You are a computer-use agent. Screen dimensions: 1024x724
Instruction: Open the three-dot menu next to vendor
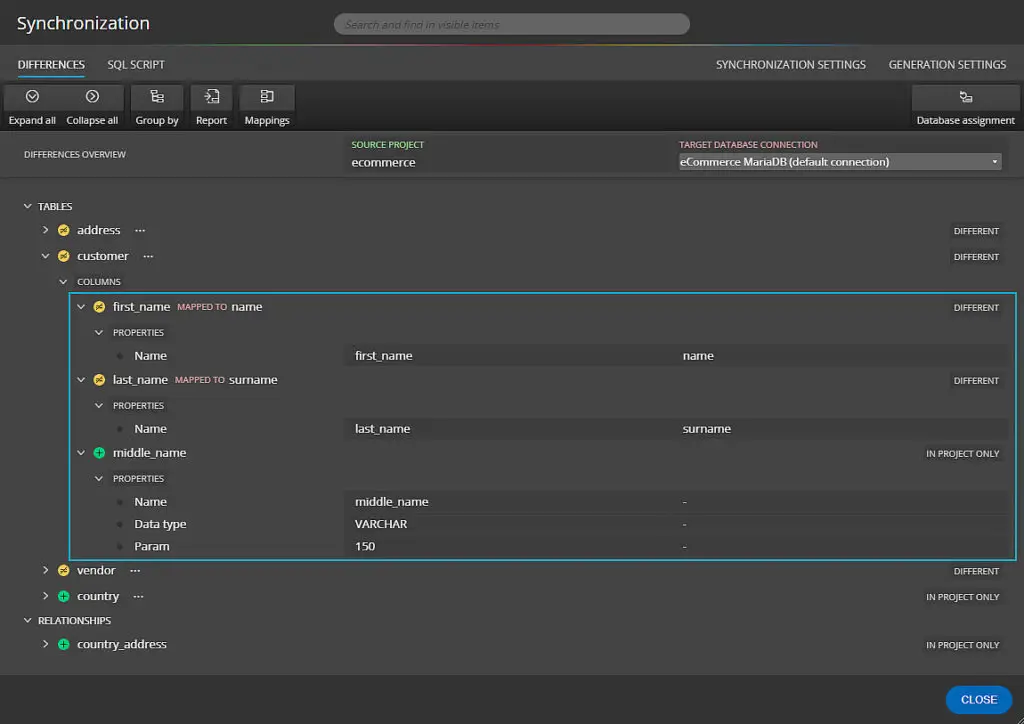(x=135, y=571)
